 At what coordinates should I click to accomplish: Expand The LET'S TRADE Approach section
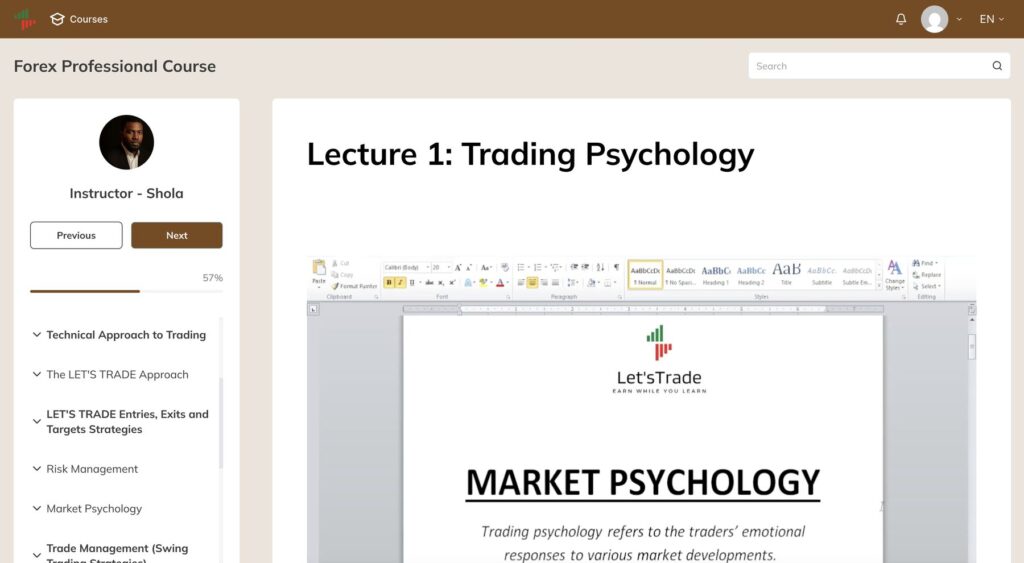(x=111, y=375)
